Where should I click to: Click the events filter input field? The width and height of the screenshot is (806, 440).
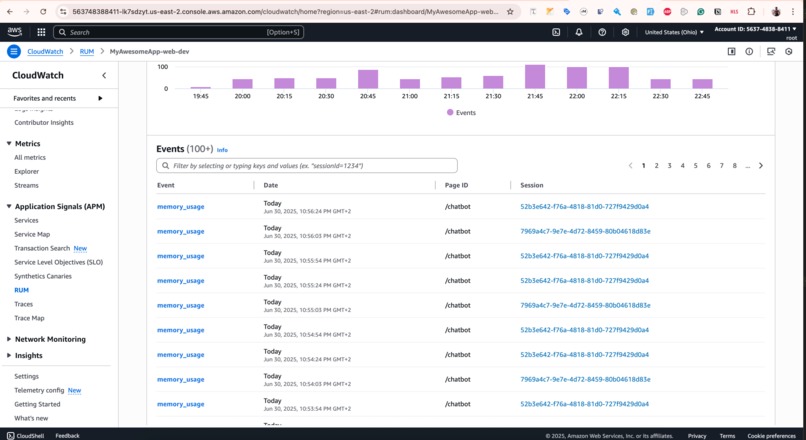point(307,166)
